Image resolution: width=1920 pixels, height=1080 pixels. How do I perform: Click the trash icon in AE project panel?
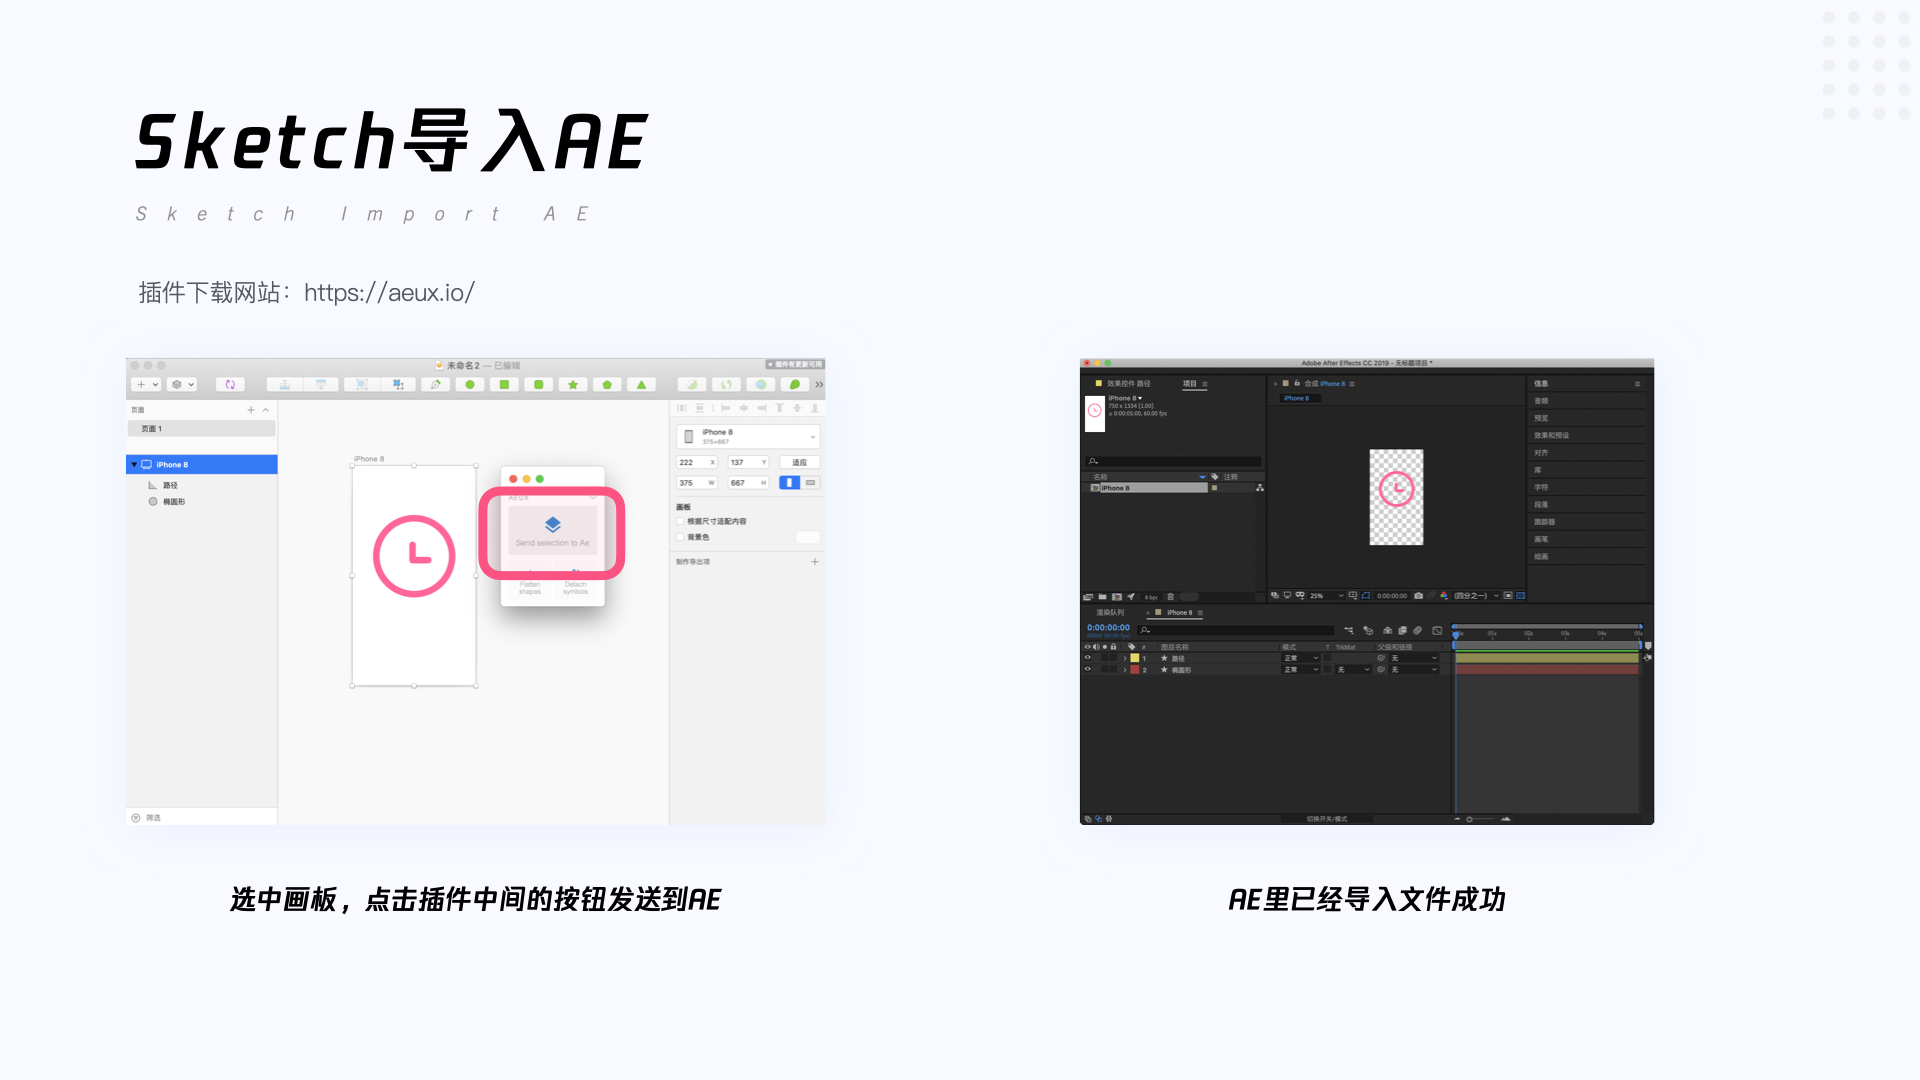click(x=1170, y=597)
